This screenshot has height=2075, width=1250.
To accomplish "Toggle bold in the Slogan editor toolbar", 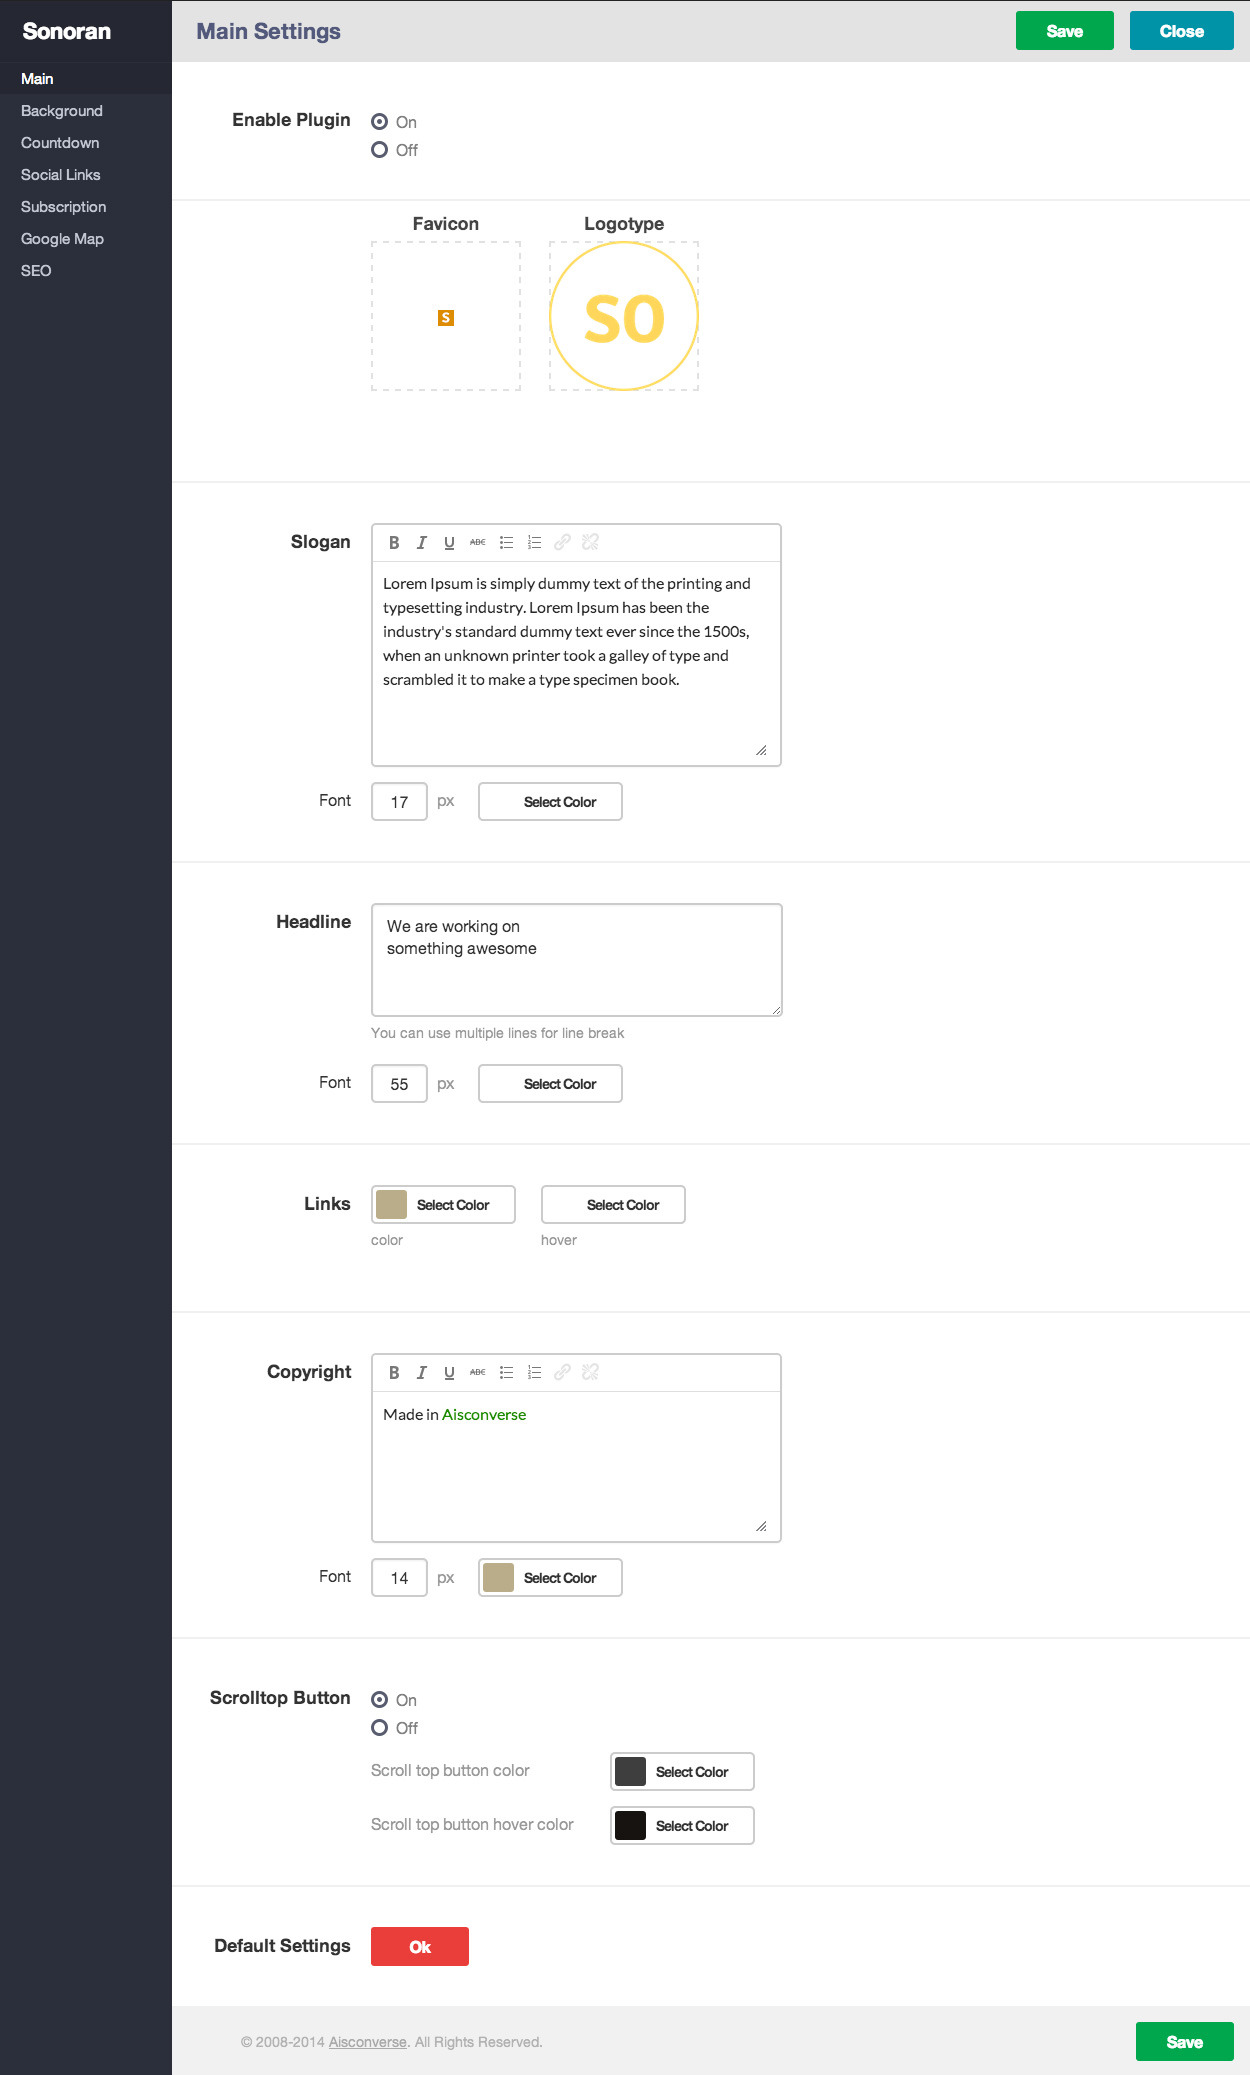I will point(394,543).
